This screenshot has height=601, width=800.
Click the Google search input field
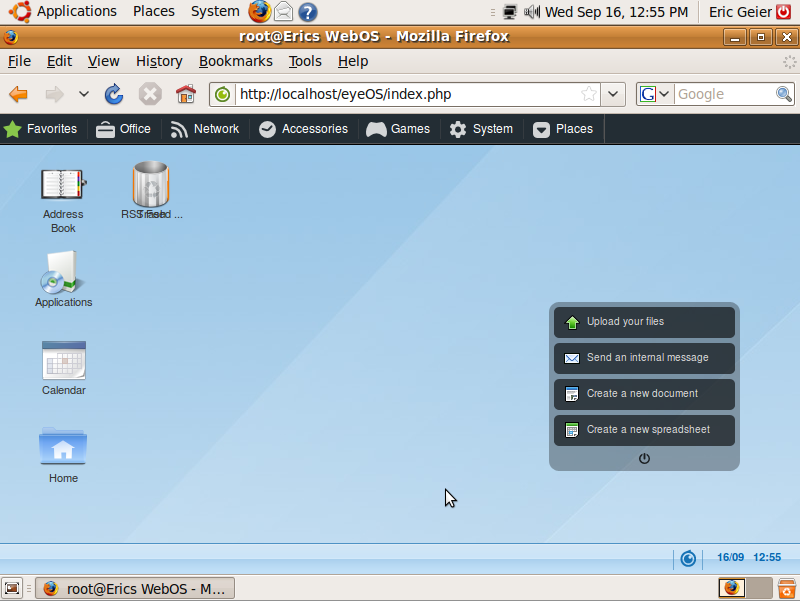[724, 94]
